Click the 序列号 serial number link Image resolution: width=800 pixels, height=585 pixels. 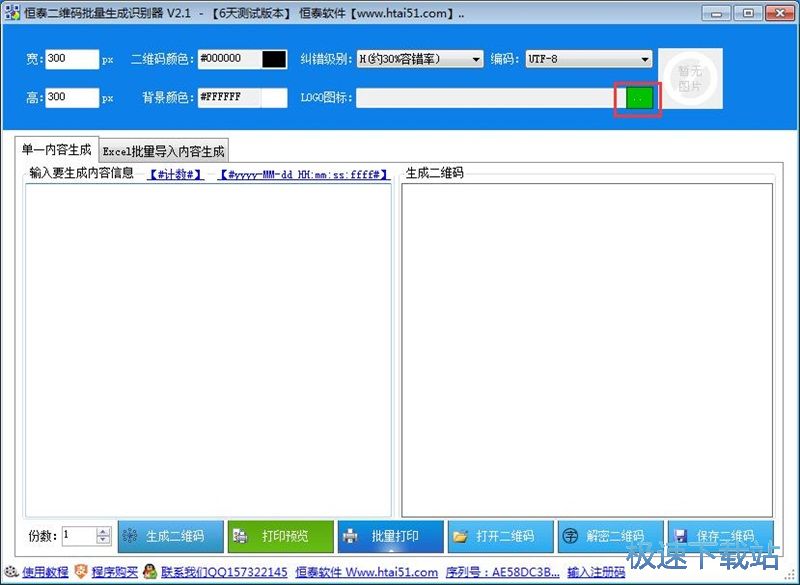(x=503, y=572)
